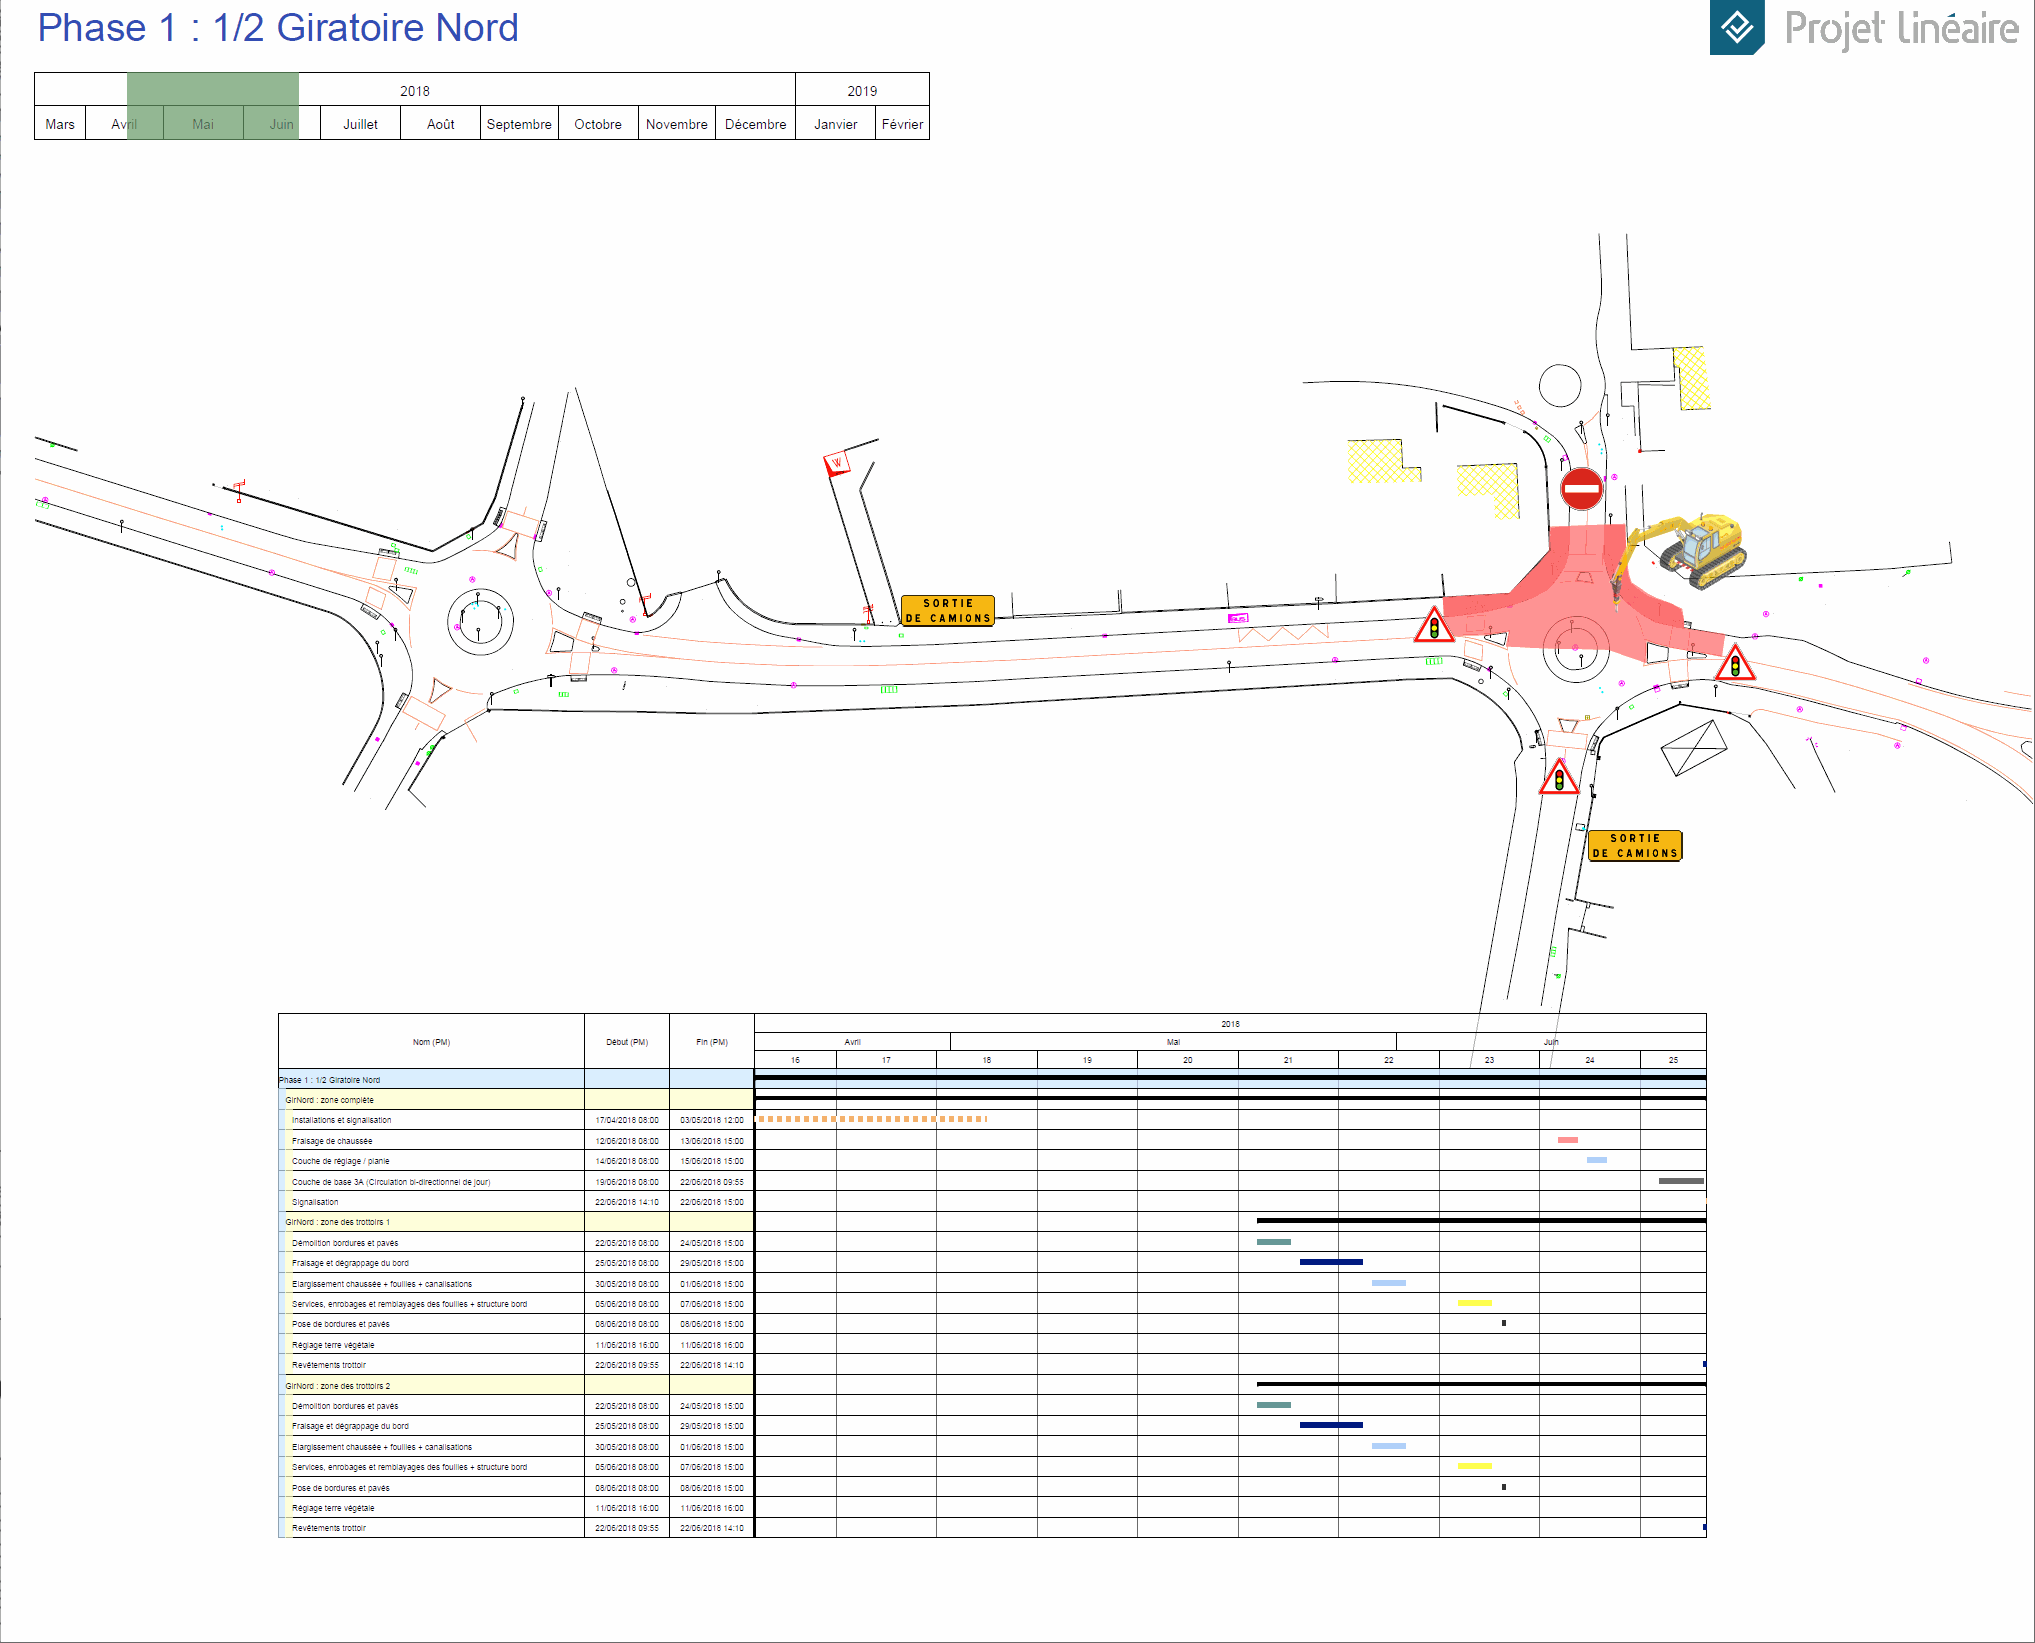The height and width of the screenshot is (1643, 2035).
Task: Click Sortie de Camions sign on main road
Action: click(x=947, y=611)
